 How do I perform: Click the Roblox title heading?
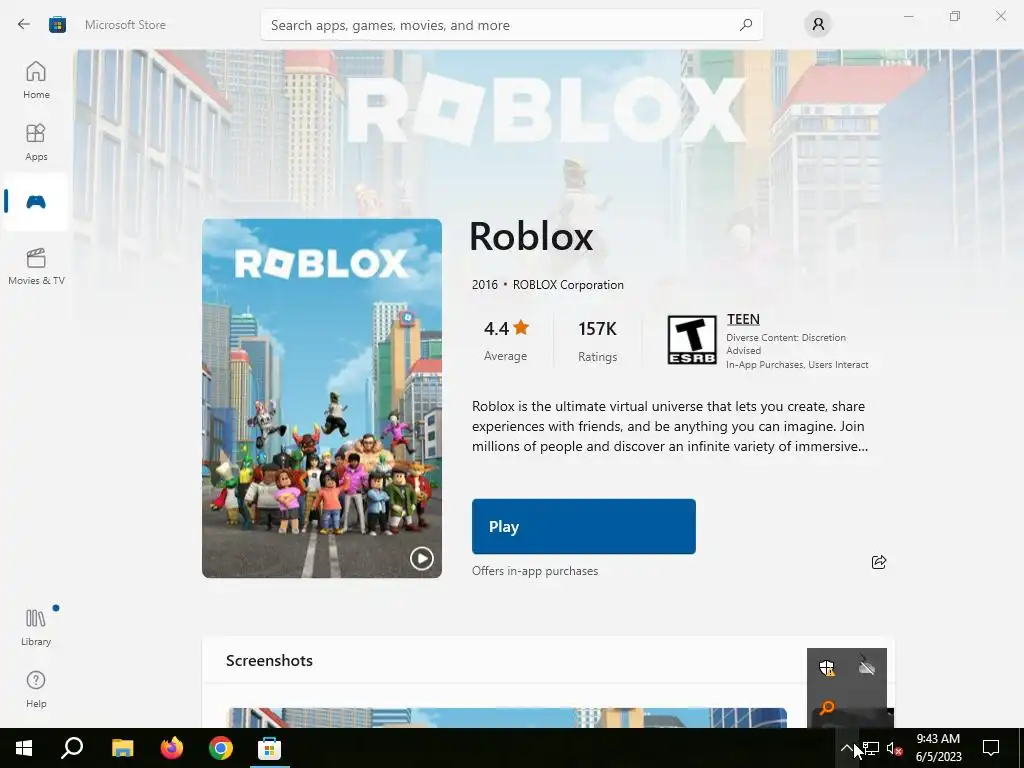pyautogui.click(x=531, y=236)
